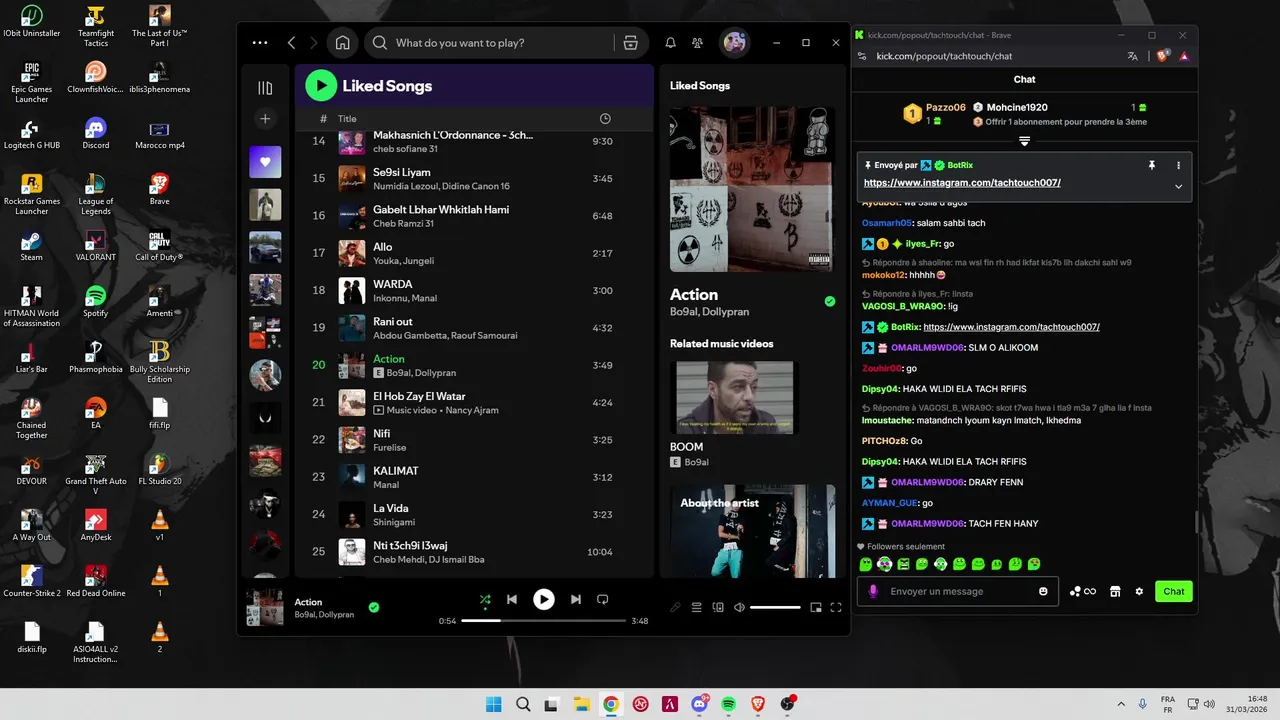Open the Spotify queue

(697, 607)
